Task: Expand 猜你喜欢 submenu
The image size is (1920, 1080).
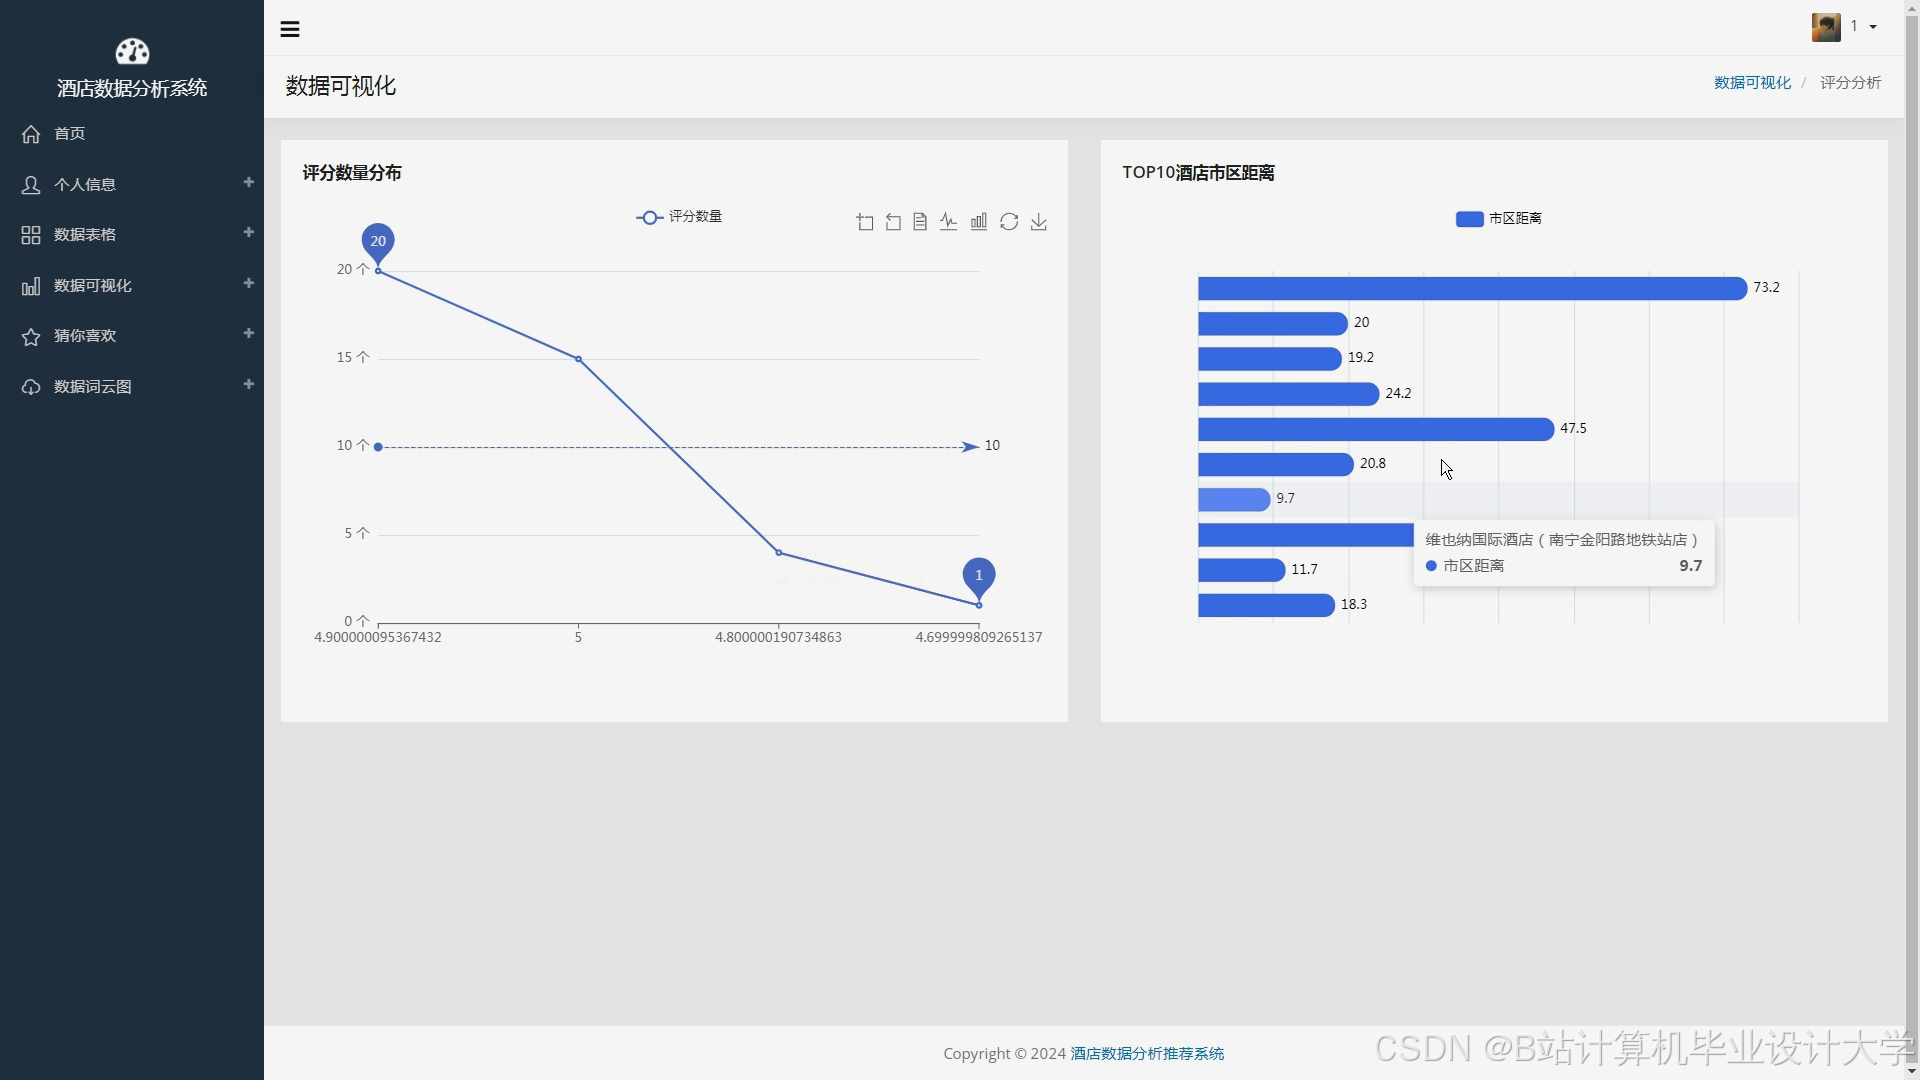Action: (x=85, y=336)
